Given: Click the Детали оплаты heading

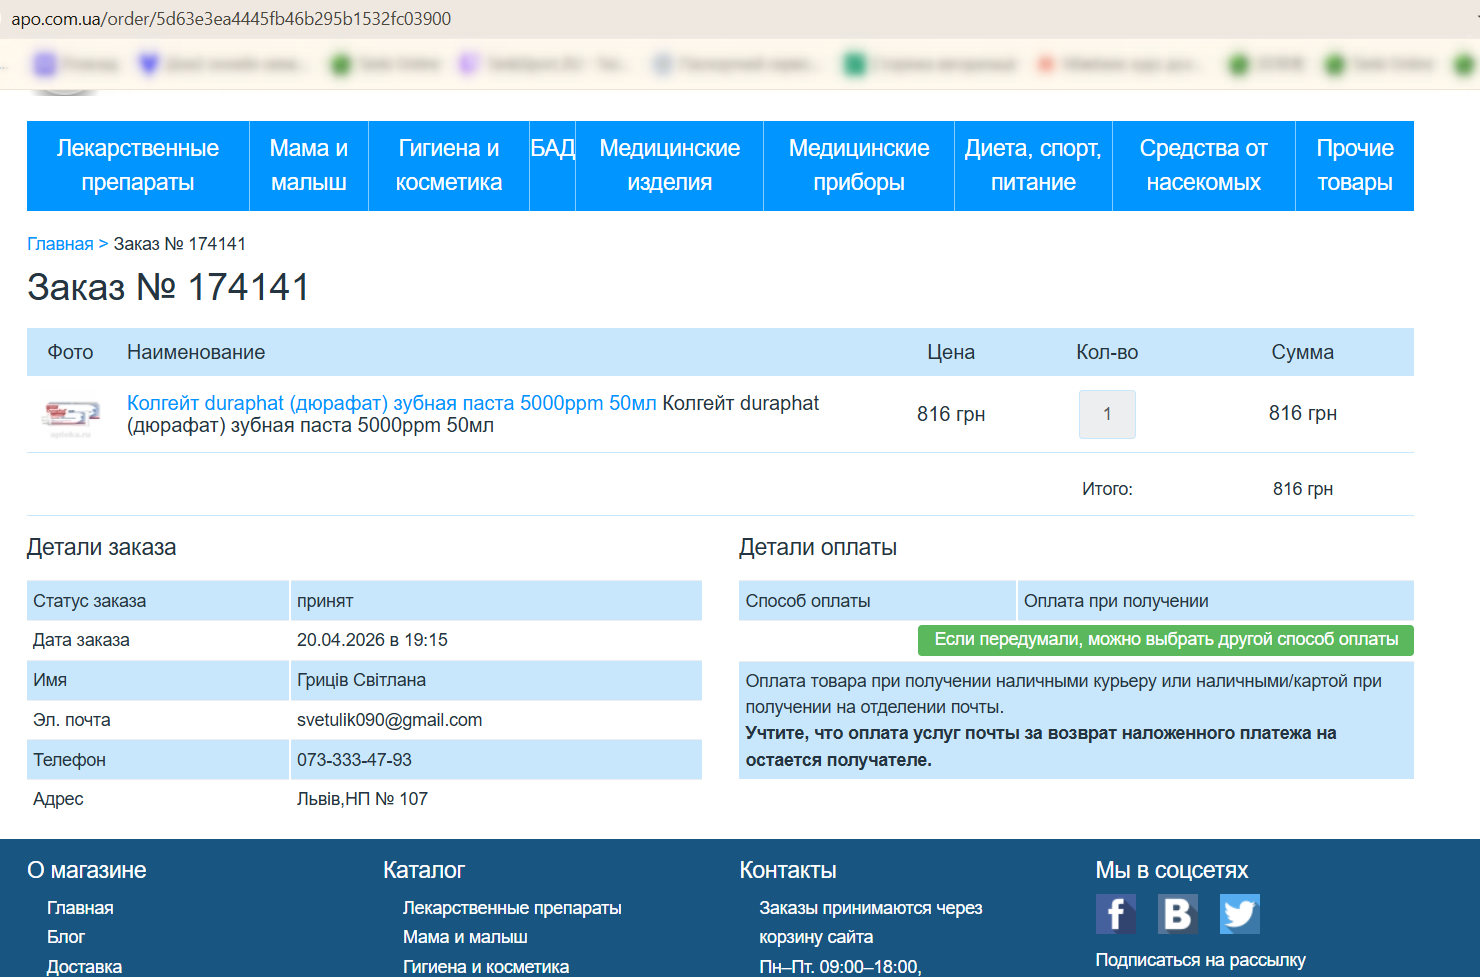Looking at the screenshot, I should click(x=818, y=548).
